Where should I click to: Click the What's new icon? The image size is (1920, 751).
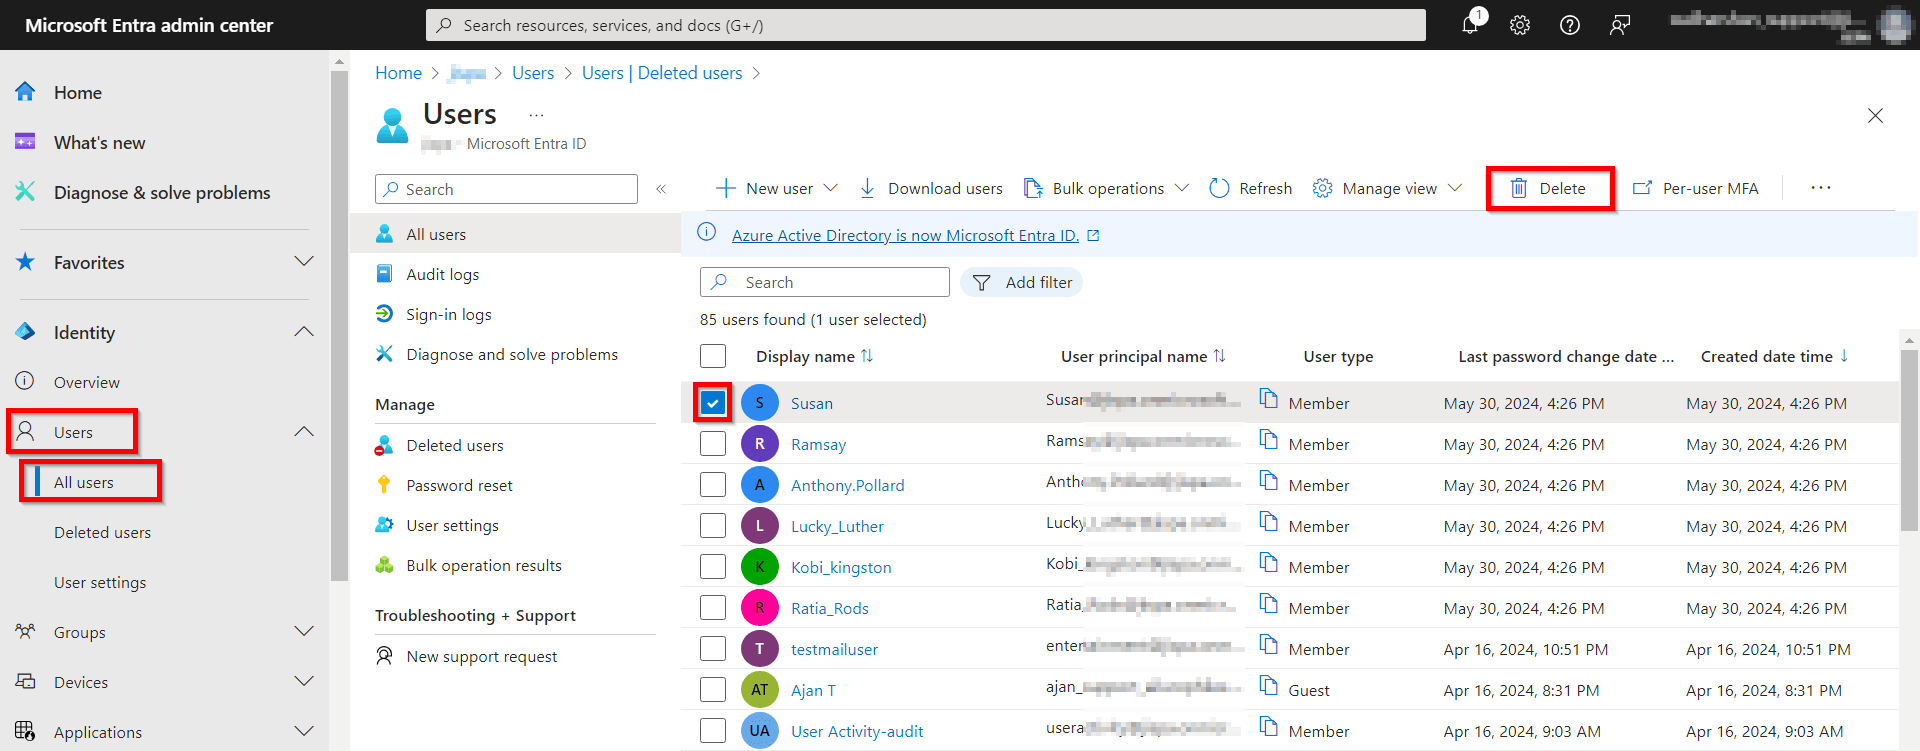point(26,142)
